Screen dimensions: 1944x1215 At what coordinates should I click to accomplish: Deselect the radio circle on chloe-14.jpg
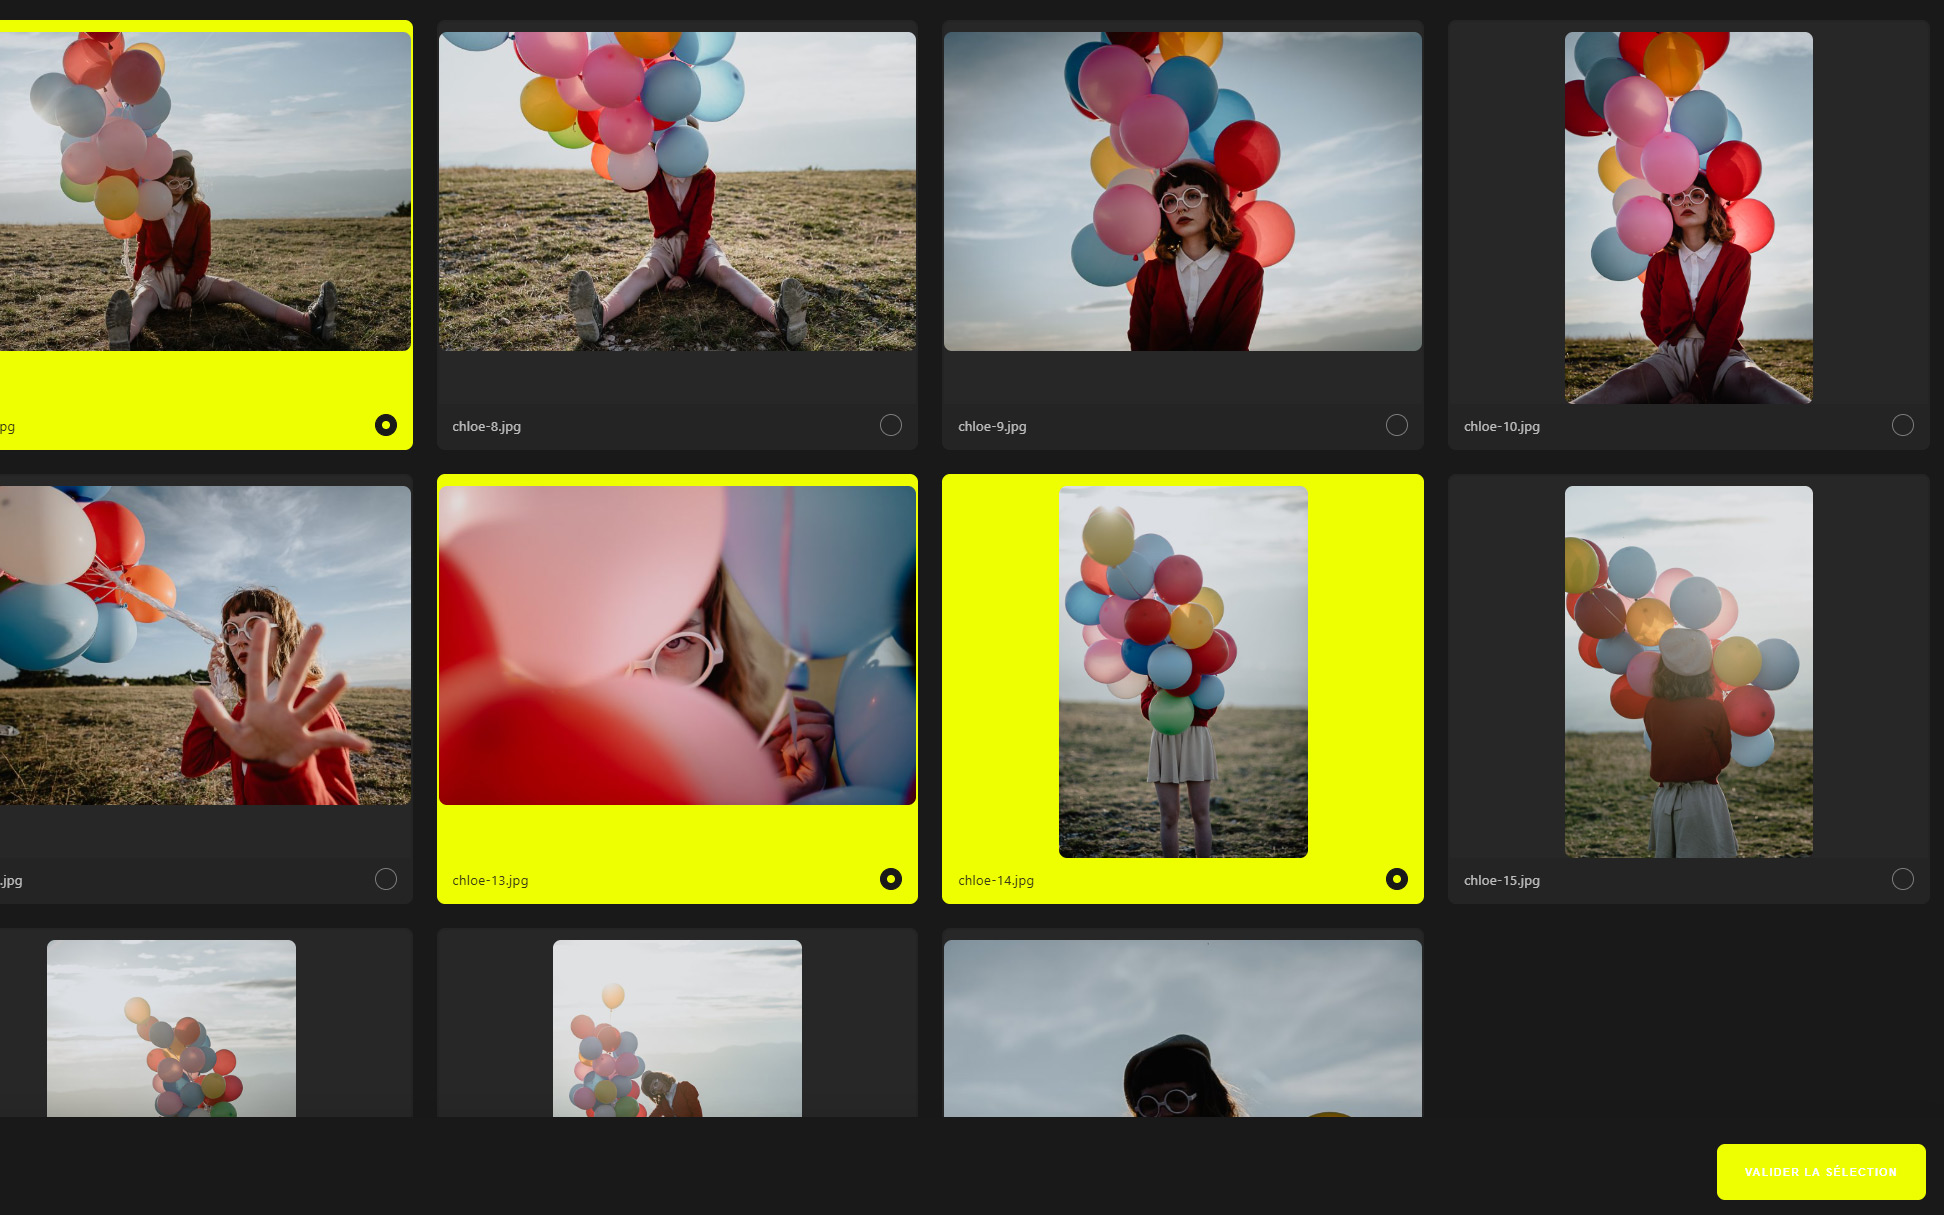point(1396,879)
